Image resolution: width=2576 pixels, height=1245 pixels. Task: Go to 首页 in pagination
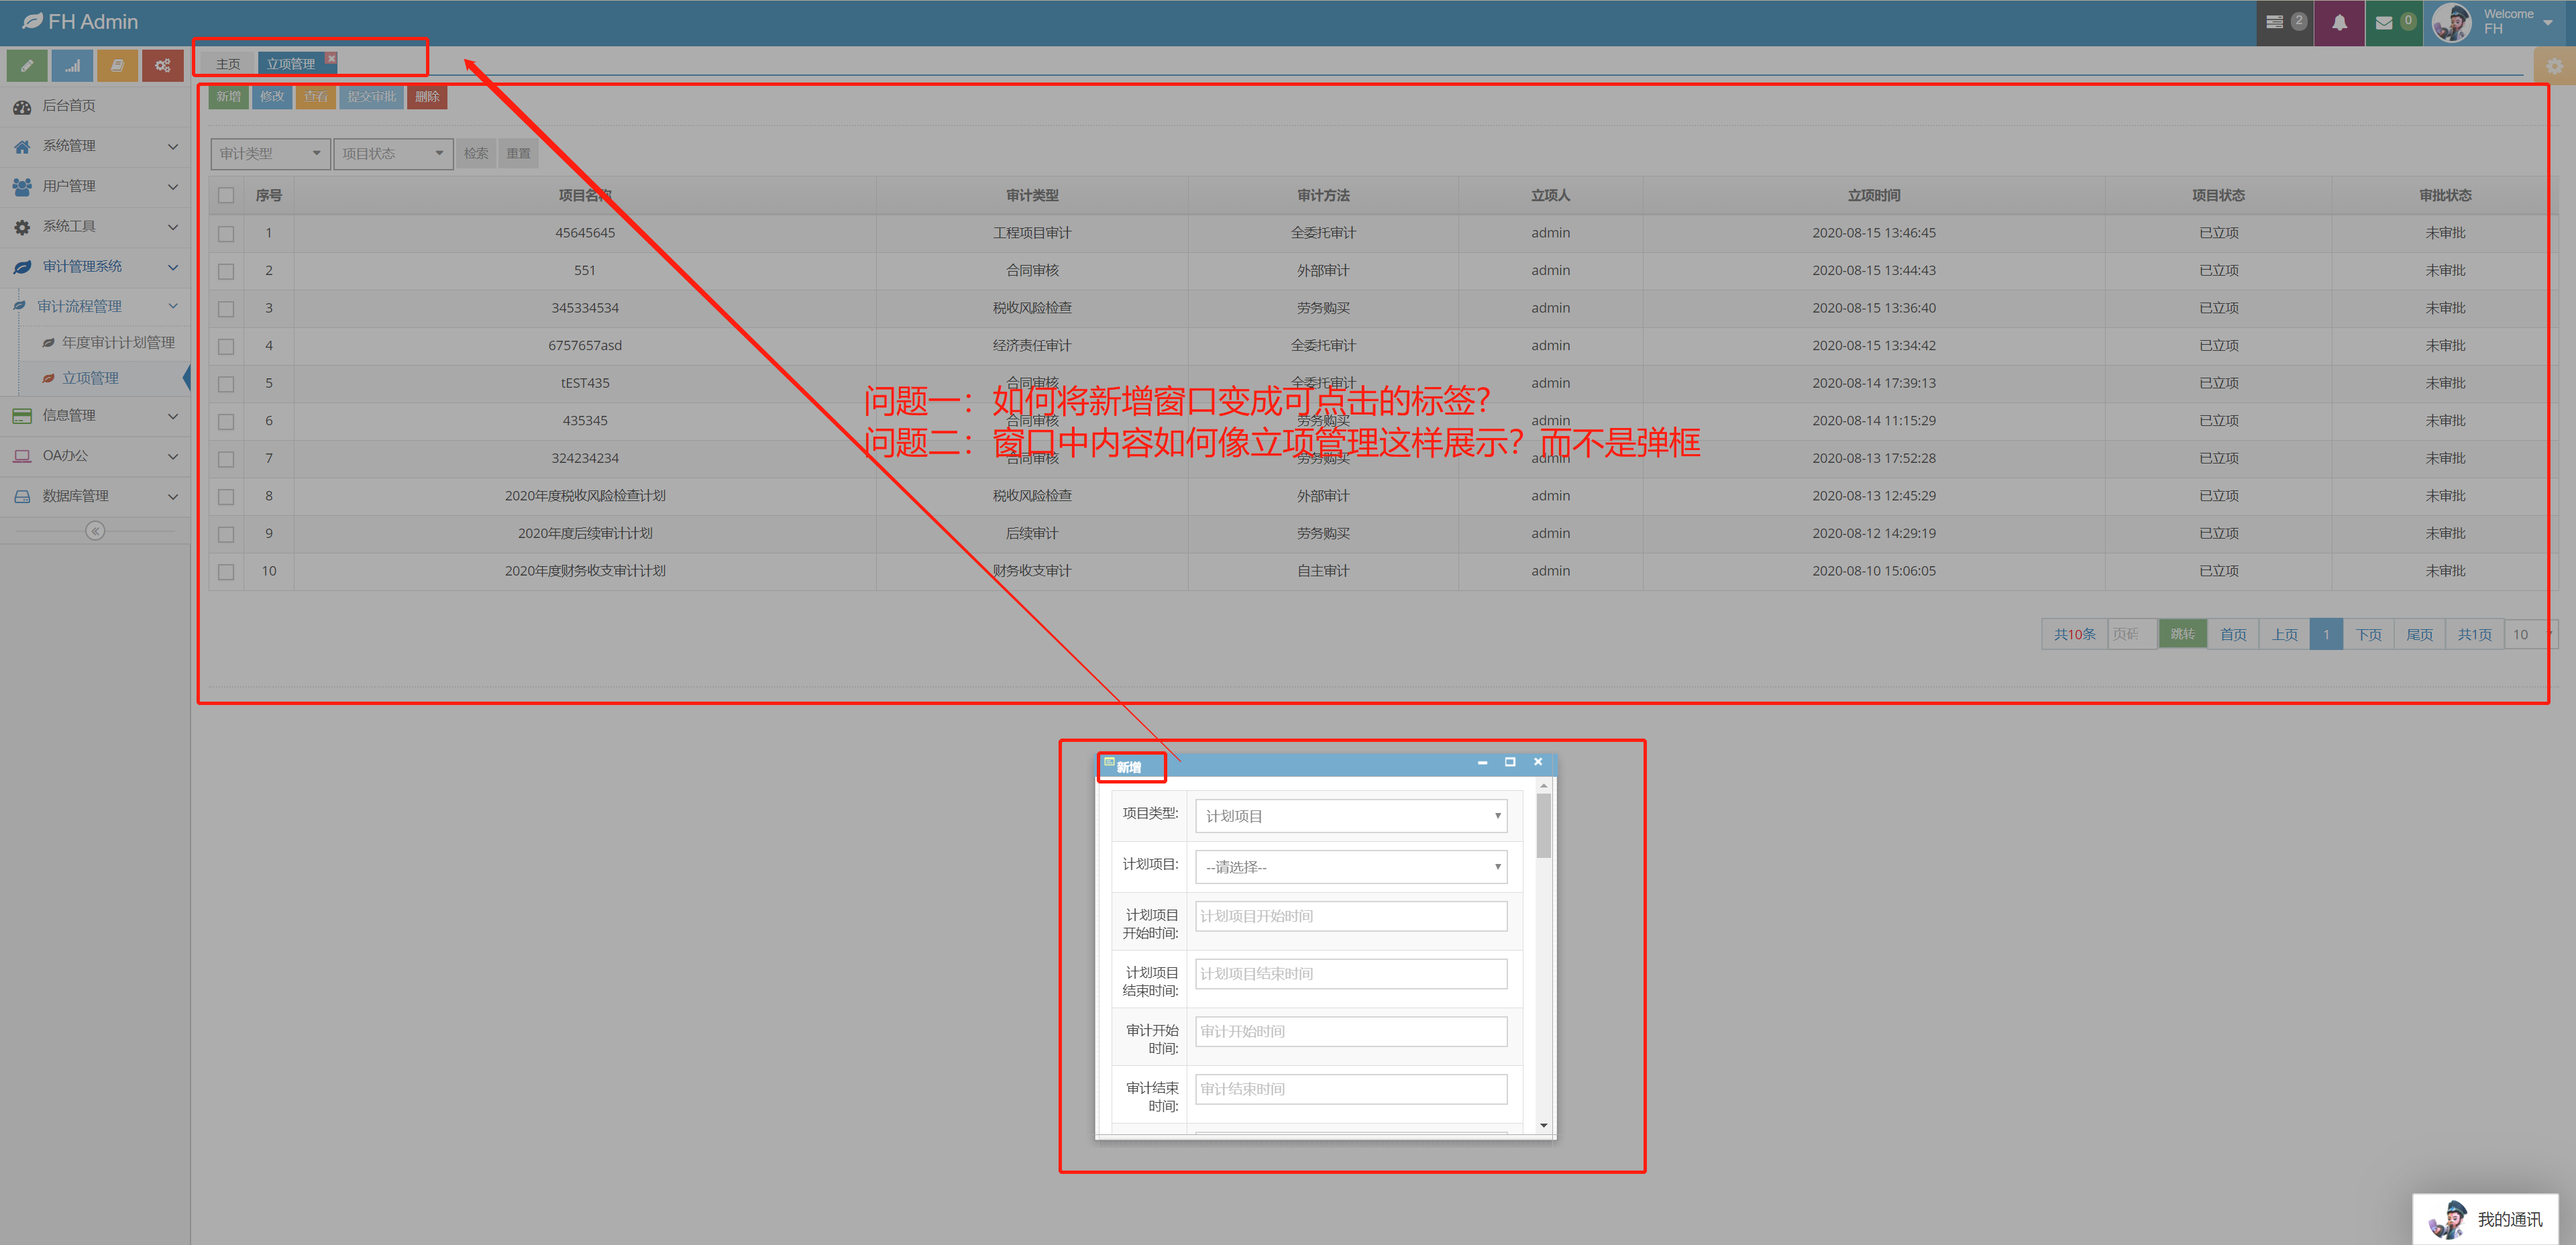(2233, 634)
